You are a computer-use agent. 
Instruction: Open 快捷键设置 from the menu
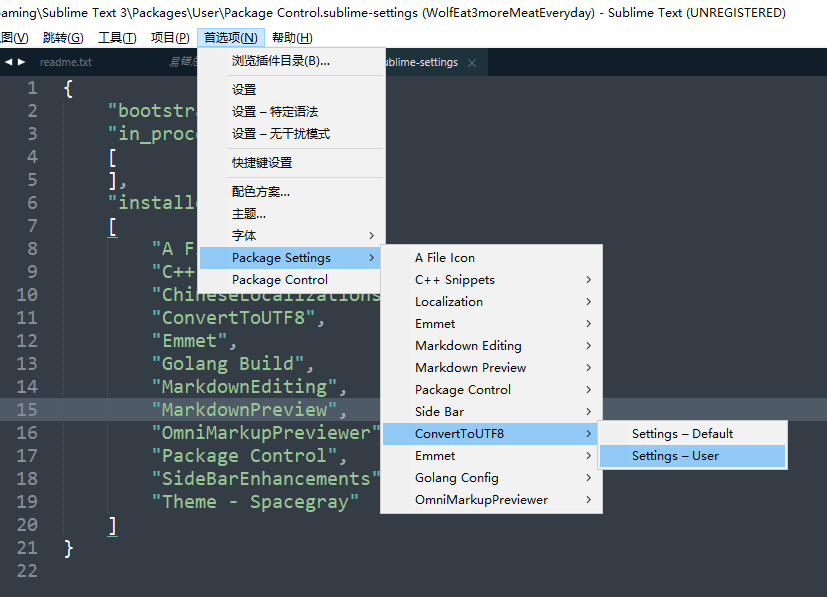pyautogui.click(x=291, y=163)
